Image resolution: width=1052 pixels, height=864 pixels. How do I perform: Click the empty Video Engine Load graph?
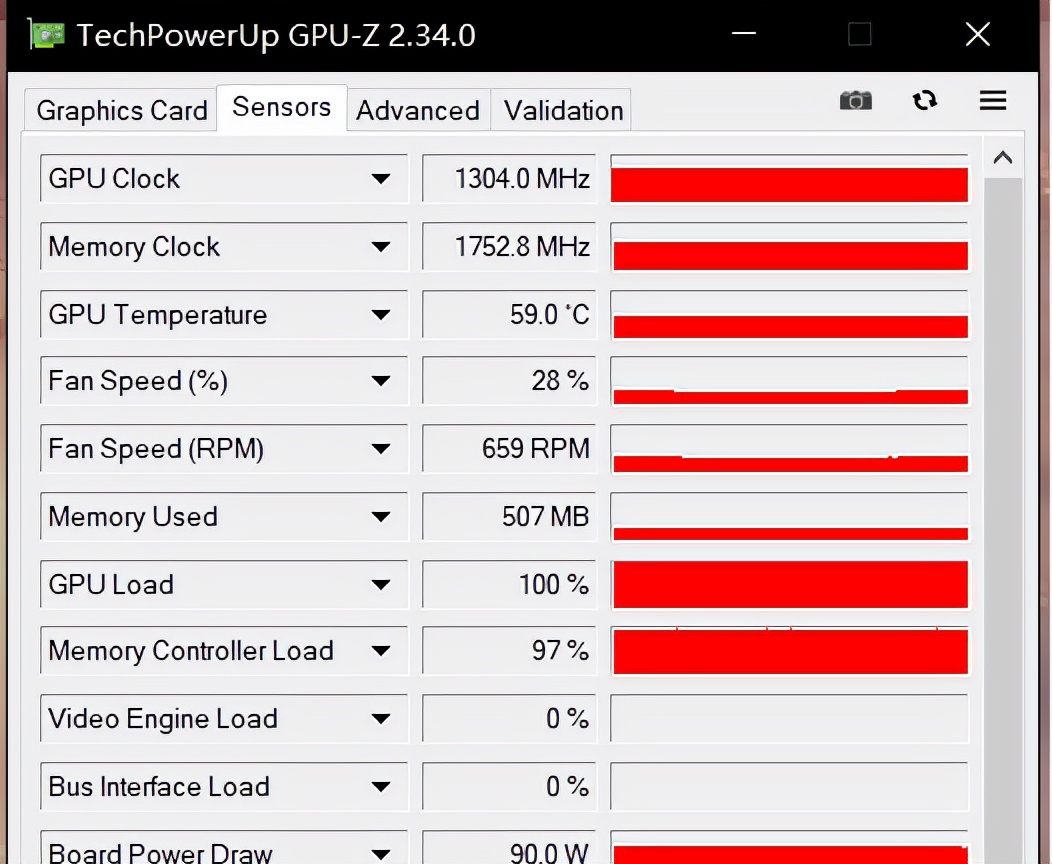click(790, 719)
